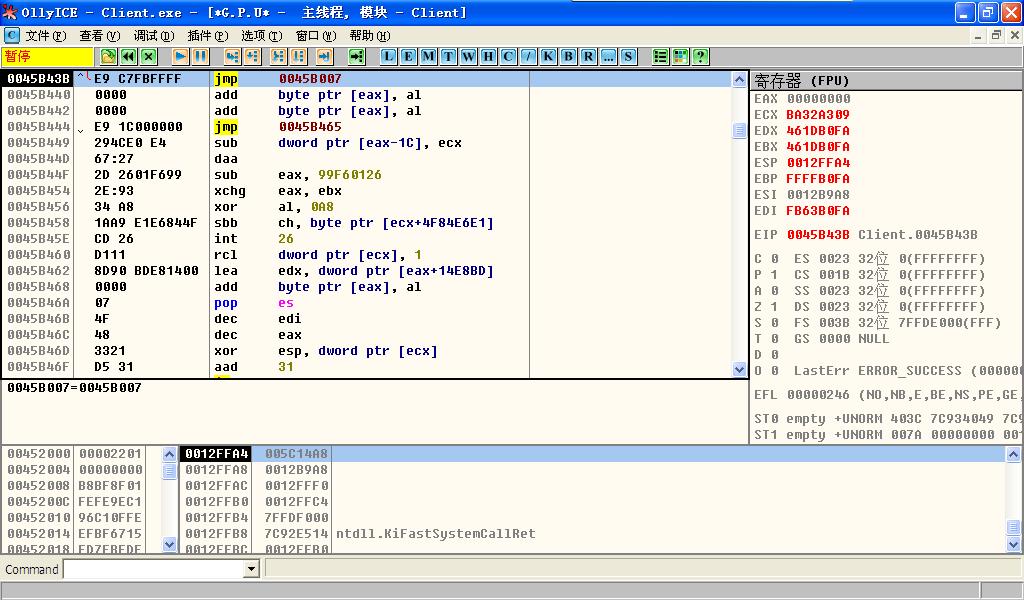Image resolution: width=1024 pixels, height=600 pixels.
Task: Click inside the Command input field
Action: tap(154, 569)
